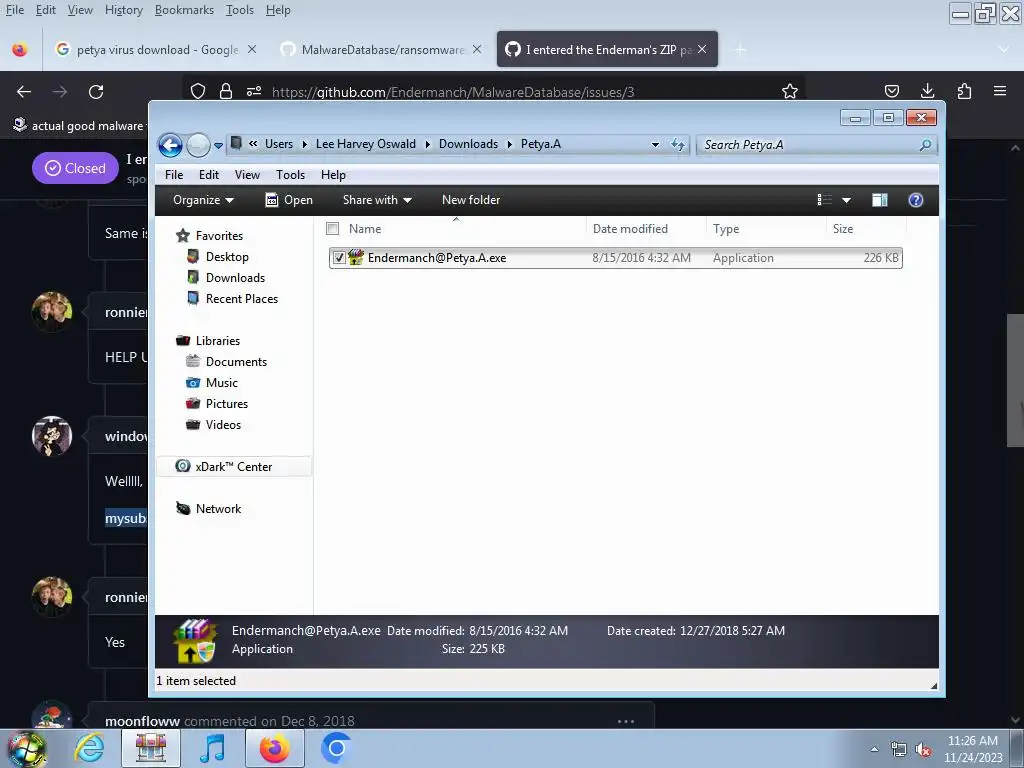Click the blue Help question mark icon
This screenshot has height=768, width=1024.
(916, 200)
